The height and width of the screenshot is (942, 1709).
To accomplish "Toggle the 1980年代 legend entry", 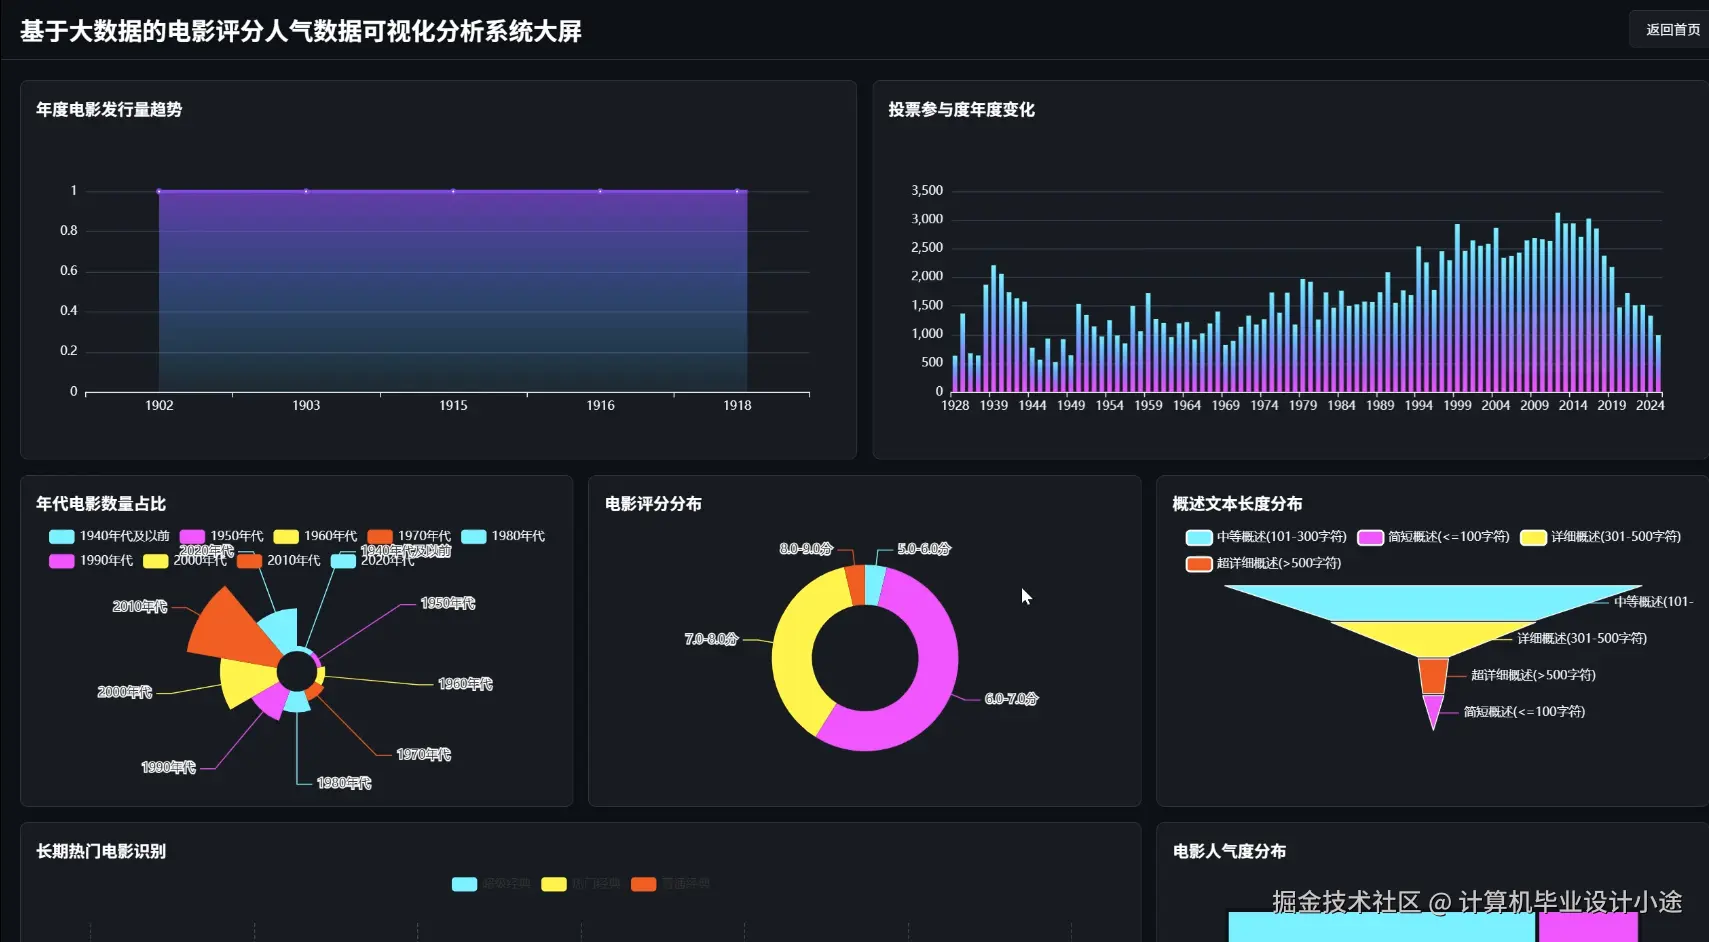I will click(x=503, y=536).
